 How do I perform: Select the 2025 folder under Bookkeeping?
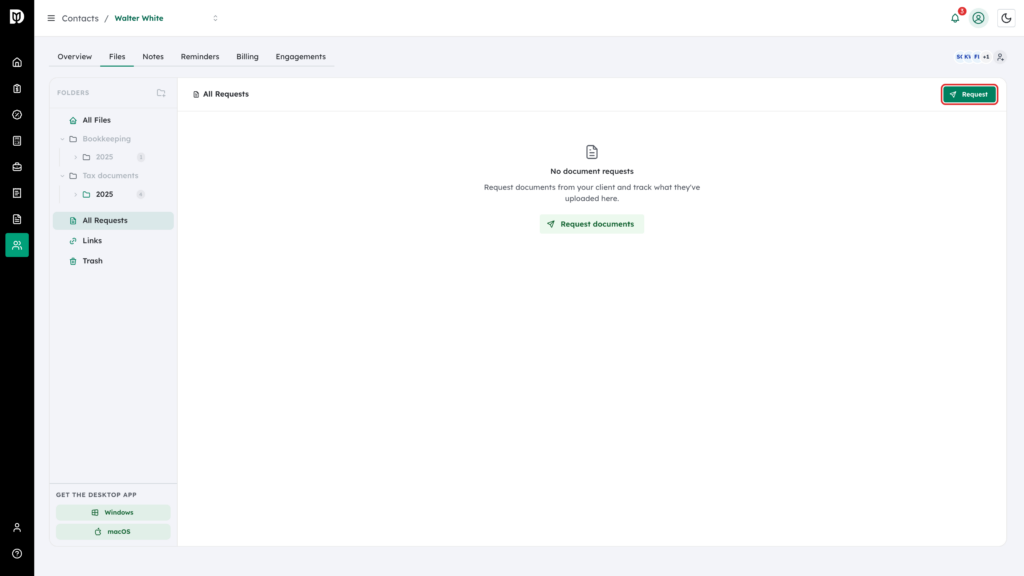(x=104, y=157)
